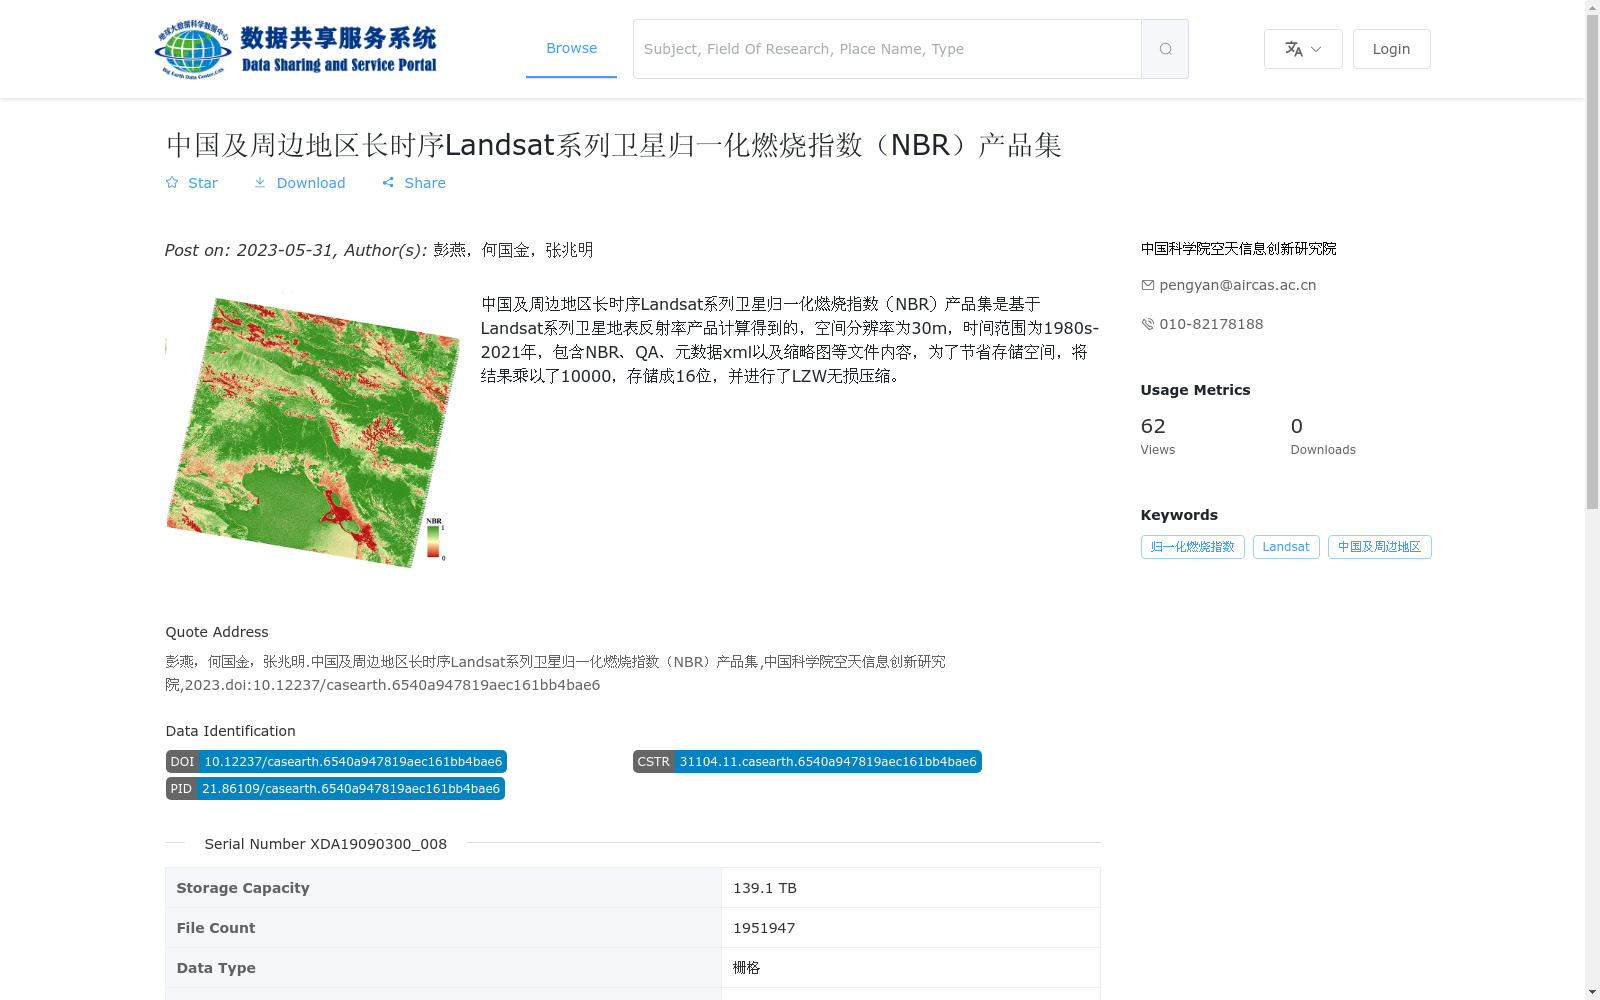Open the language translation dropdown
Screen dimensions: 1600x1000
click(x=1303, y=49)
